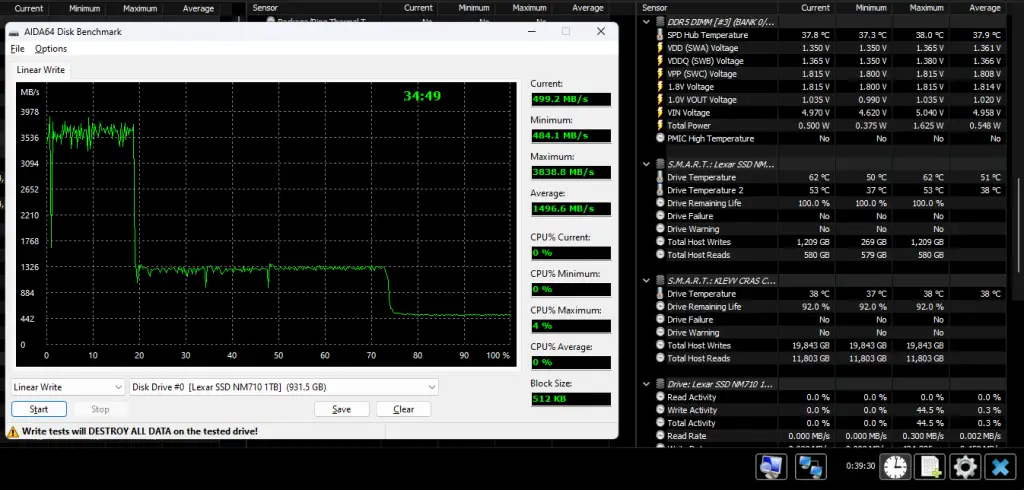
Task: Select the Read Rate row
Action: pos(823,436)
